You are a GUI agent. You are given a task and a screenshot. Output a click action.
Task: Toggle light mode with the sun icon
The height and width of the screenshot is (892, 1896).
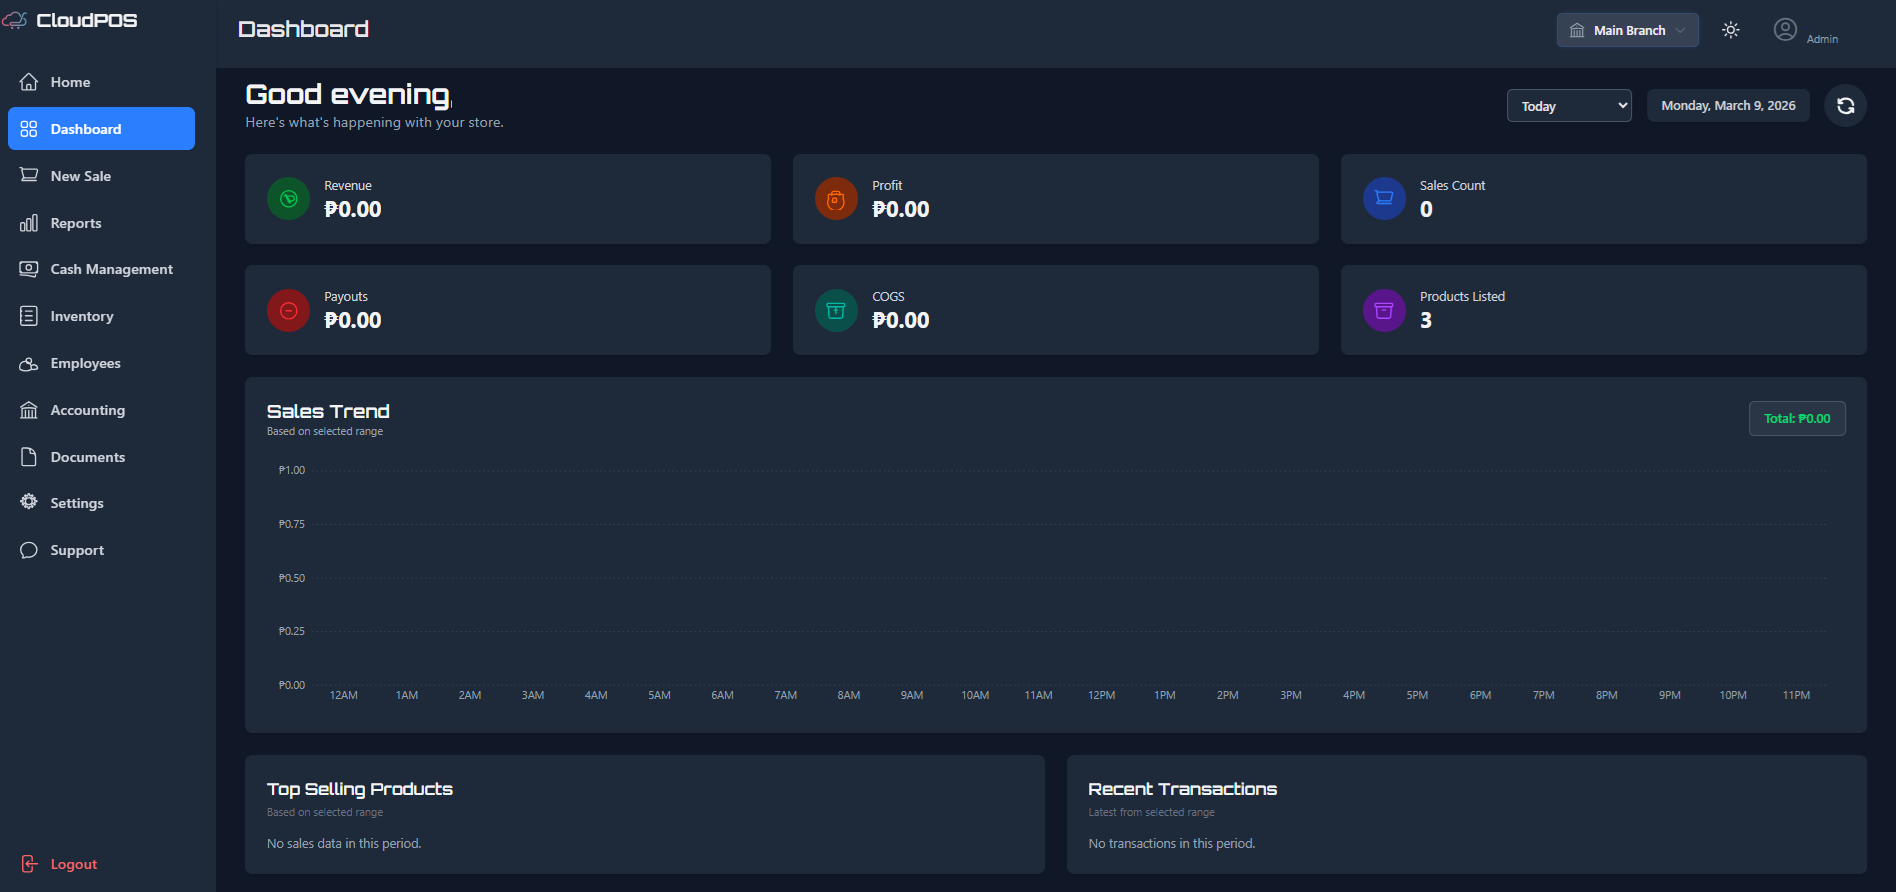1731,30
